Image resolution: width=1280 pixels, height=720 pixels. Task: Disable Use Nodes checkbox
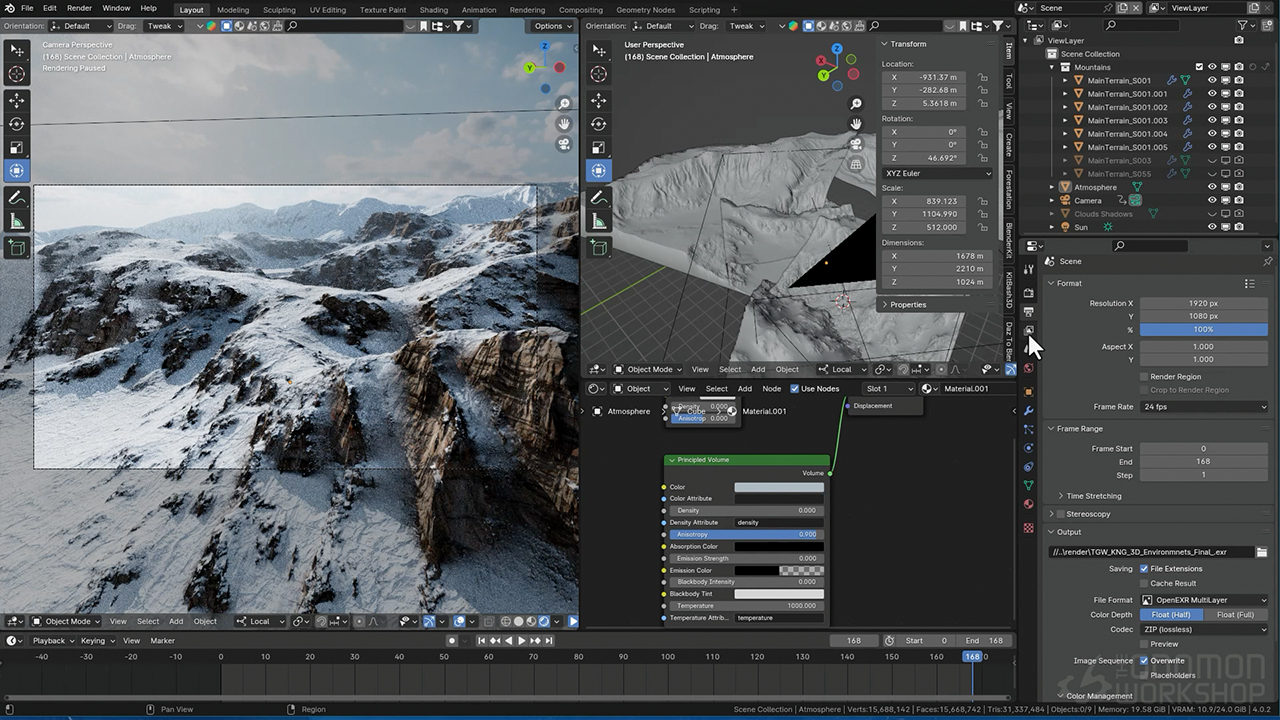pos(795,389)
